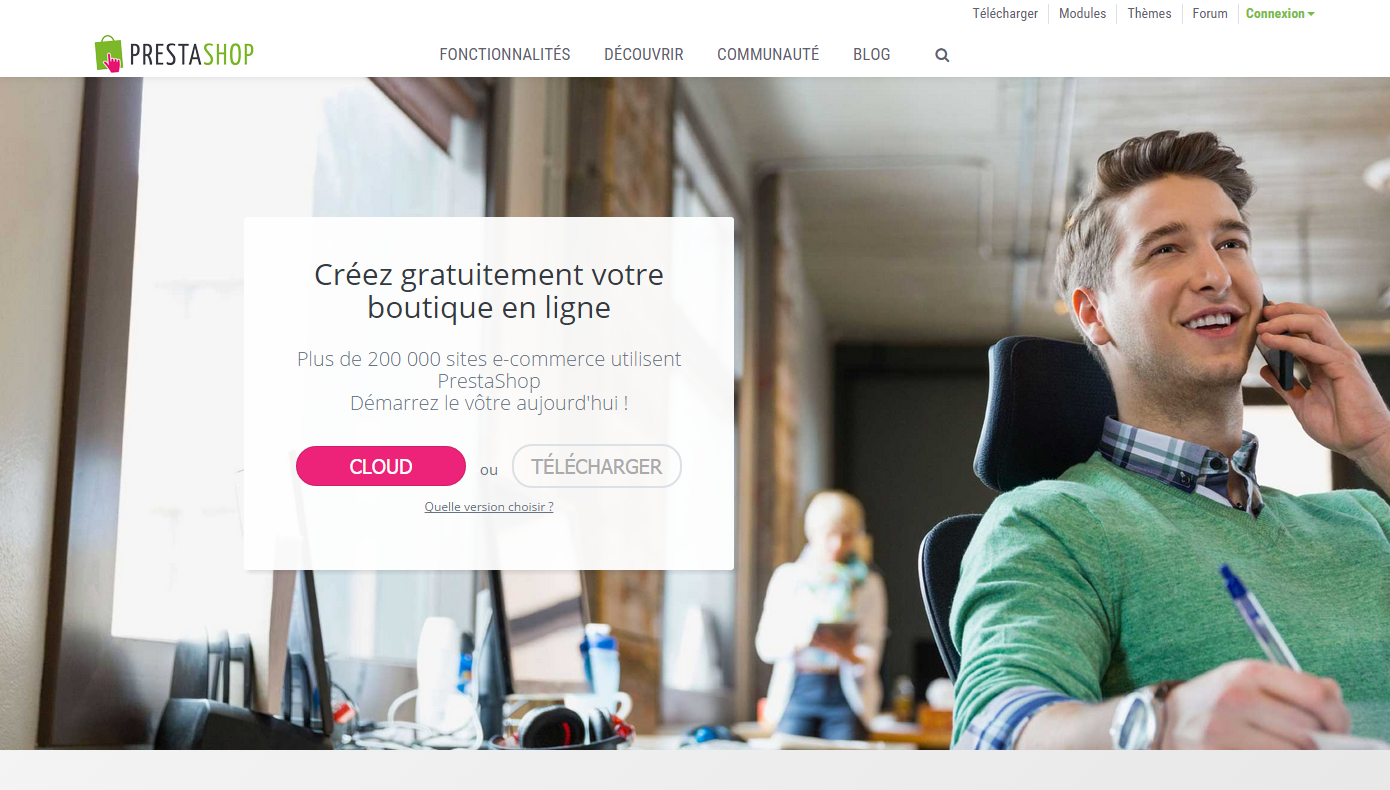Click the 'Plus de 200 000 sites' subtitle text
Screen dimensions: 1390x790
coord(489,381)
